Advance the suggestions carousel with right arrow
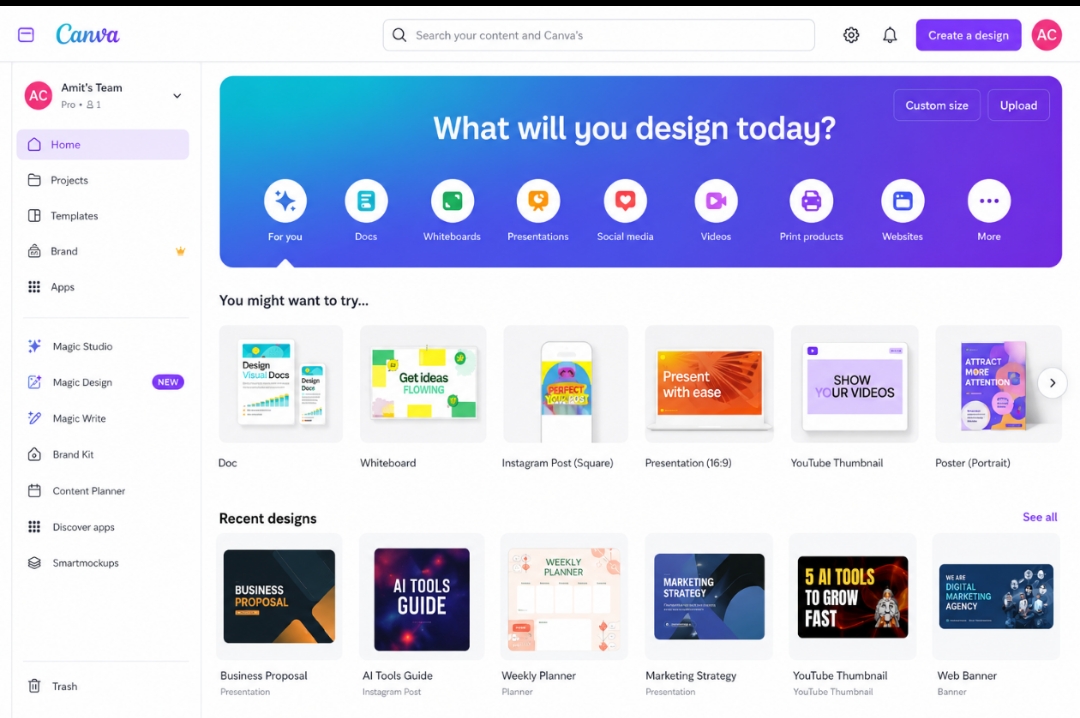Image resolution: width=1080 pixels, height=718 pixels. [1052, 383]
